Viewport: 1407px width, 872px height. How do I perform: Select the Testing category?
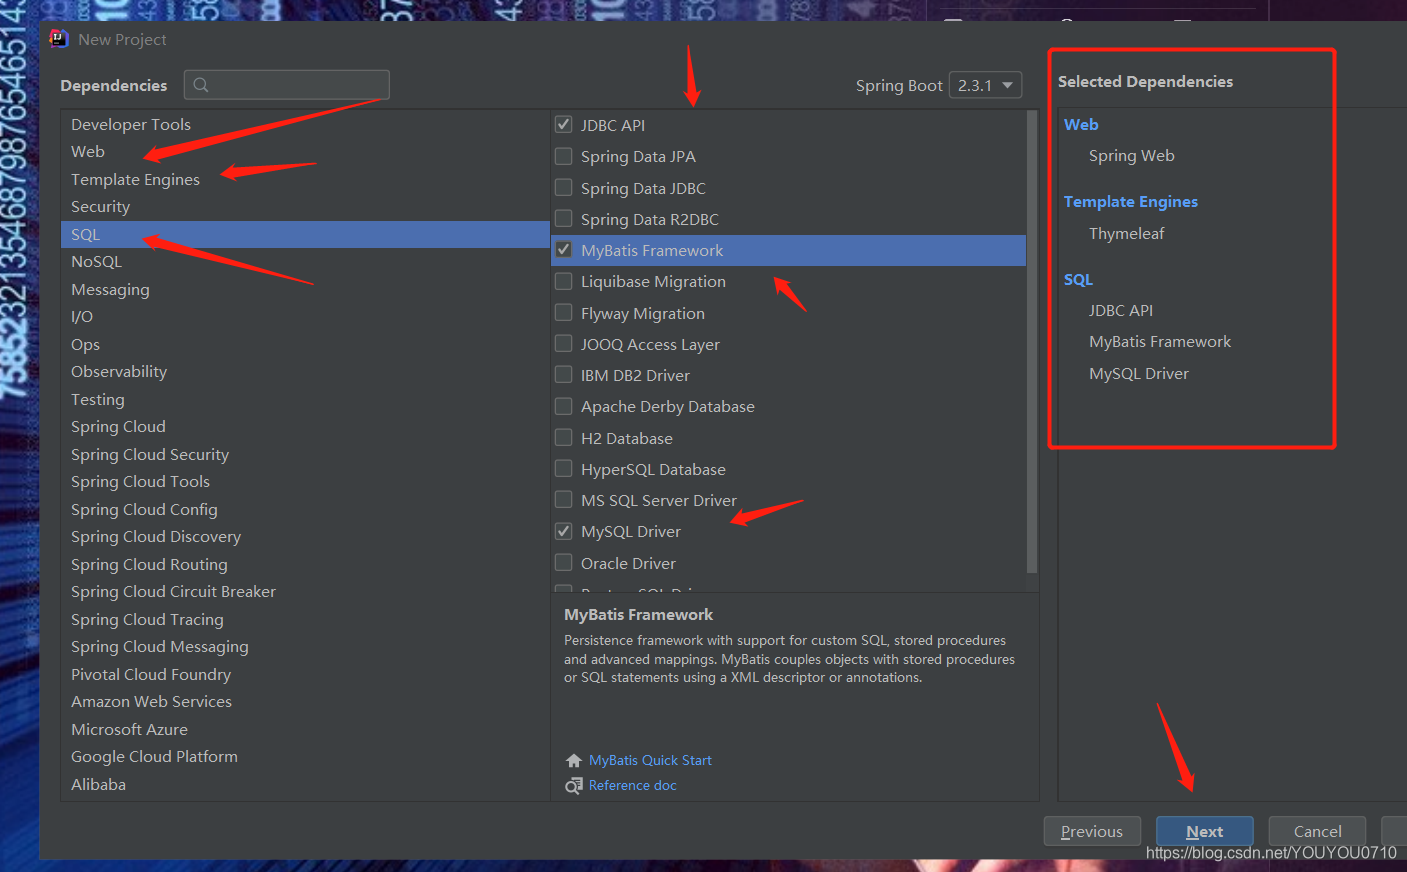[x=305, y=399]
